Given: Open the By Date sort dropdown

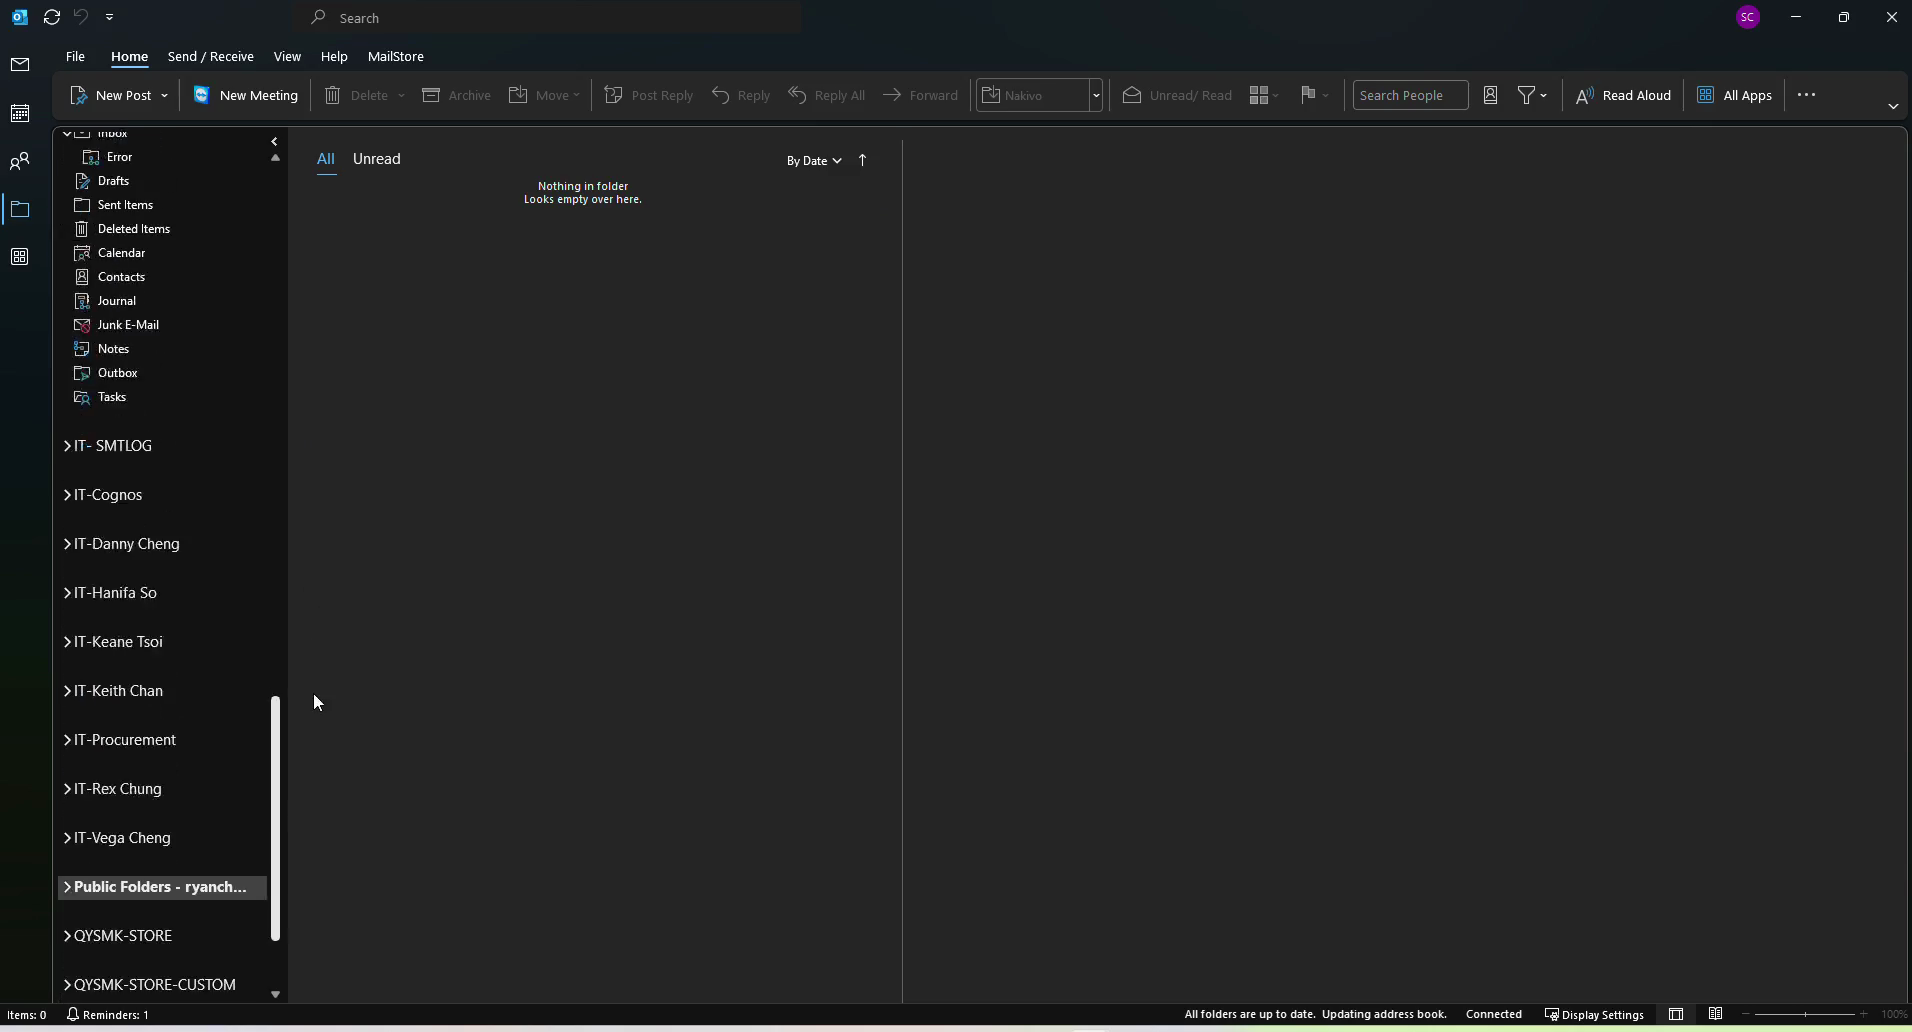Looking at the screenshot, I should tap(814, 161).
